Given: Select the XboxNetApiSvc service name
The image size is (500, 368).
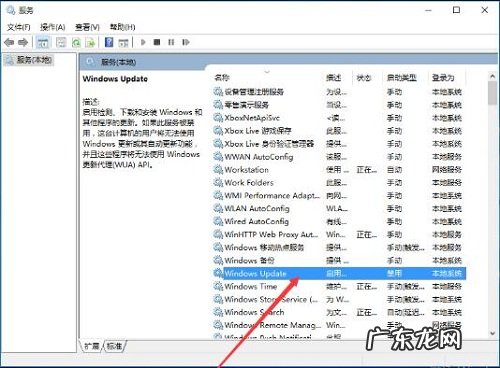Looking at the screenshot, I should coord(252,118).
